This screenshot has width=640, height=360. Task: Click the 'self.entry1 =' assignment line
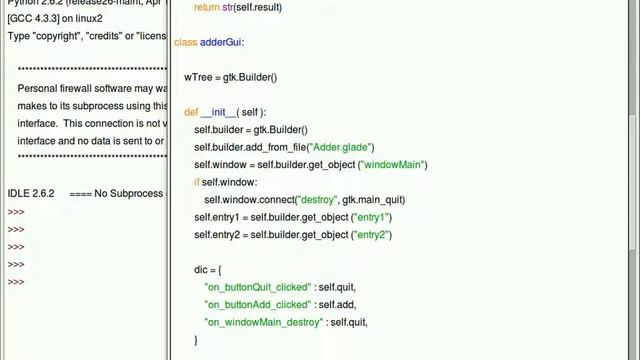[293, 218]
